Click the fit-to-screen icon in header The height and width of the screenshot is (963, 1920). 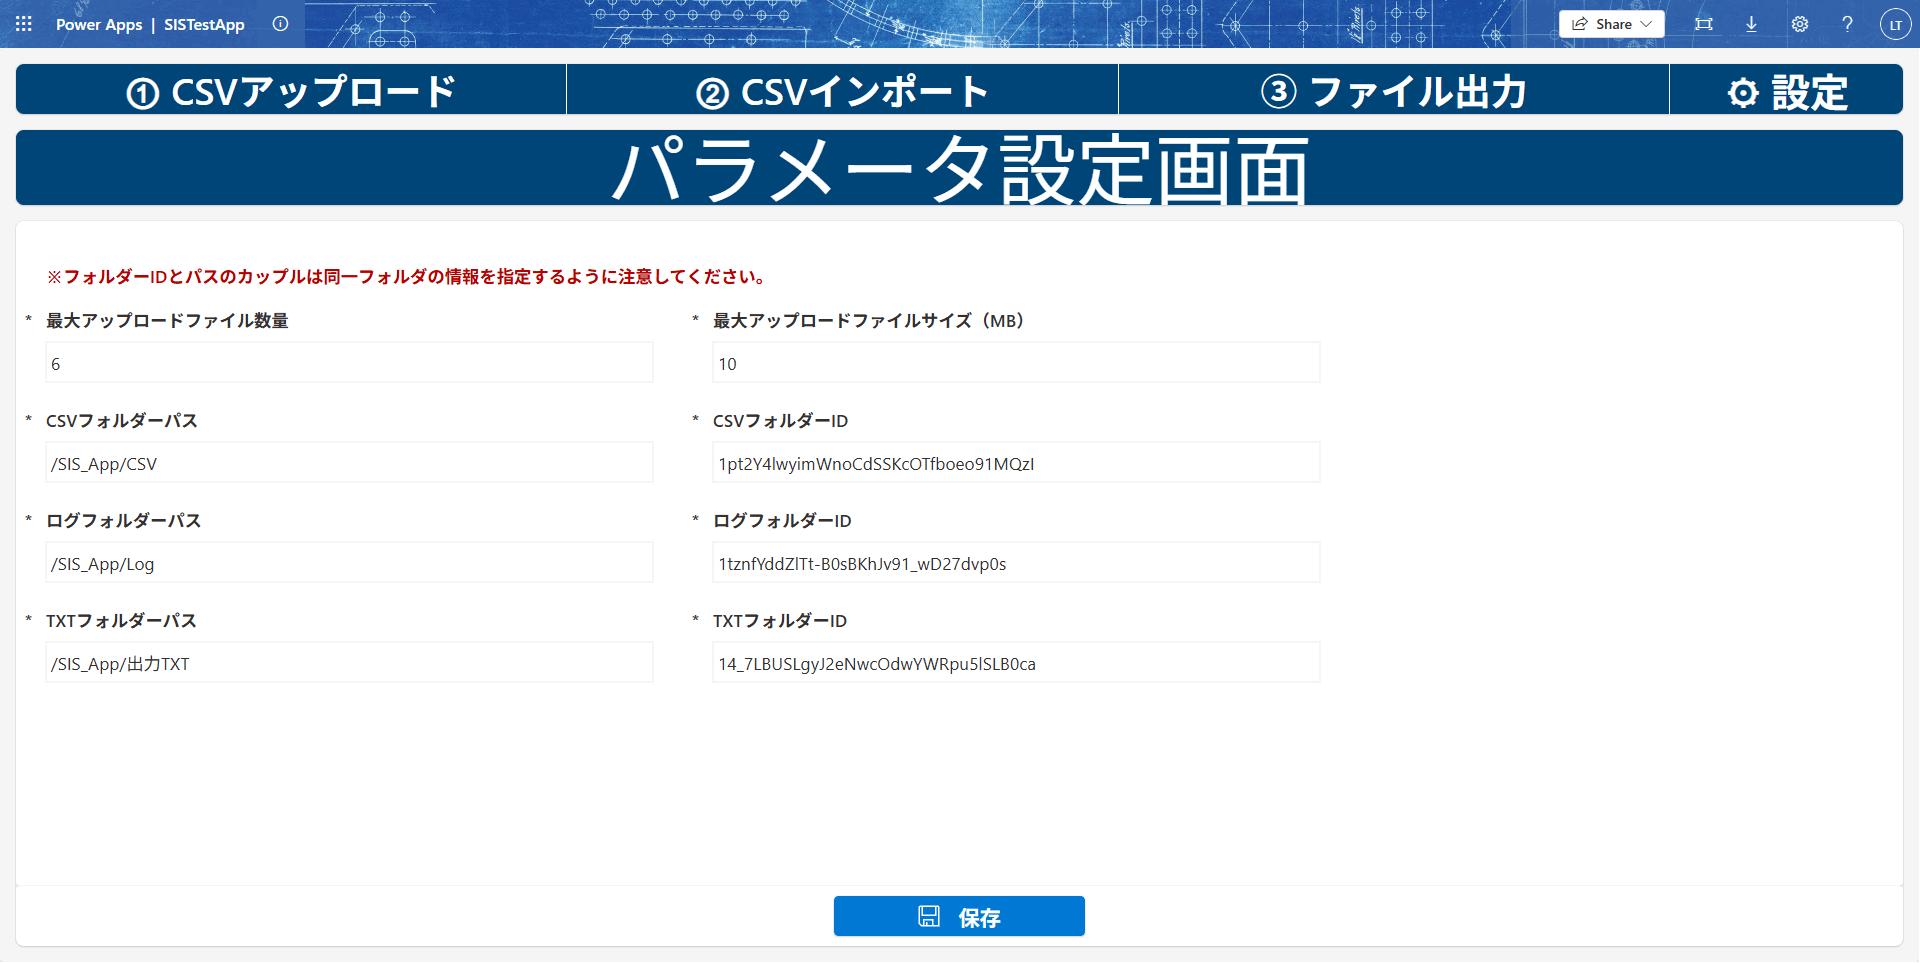point(1704,24)
